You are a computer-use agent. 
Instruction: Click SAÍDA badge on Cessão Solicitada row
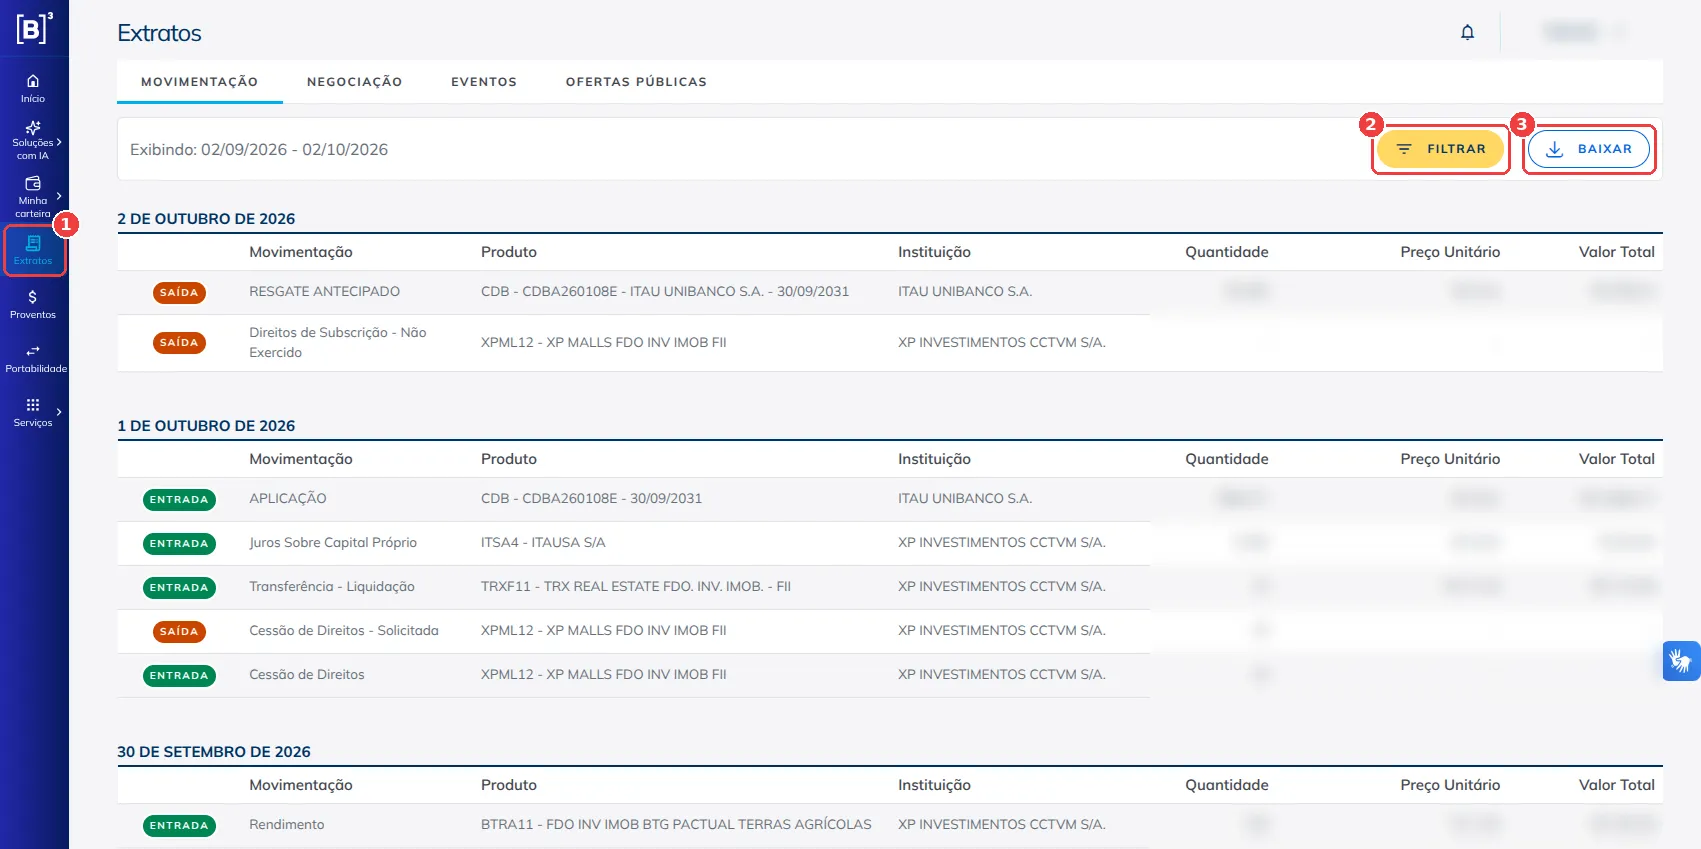pyautogui.click(x=179, y=631)
